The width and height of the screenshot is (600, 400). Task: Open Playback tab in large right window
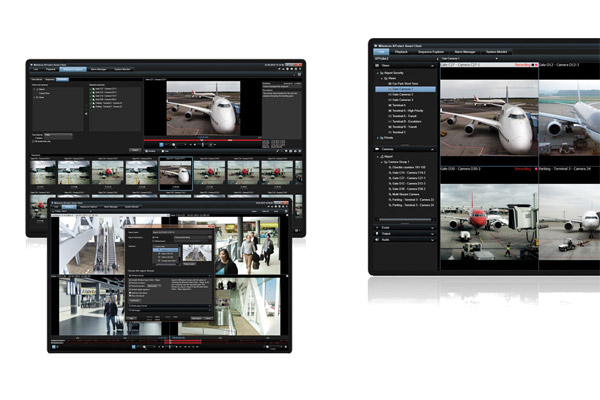coord(401,52)
